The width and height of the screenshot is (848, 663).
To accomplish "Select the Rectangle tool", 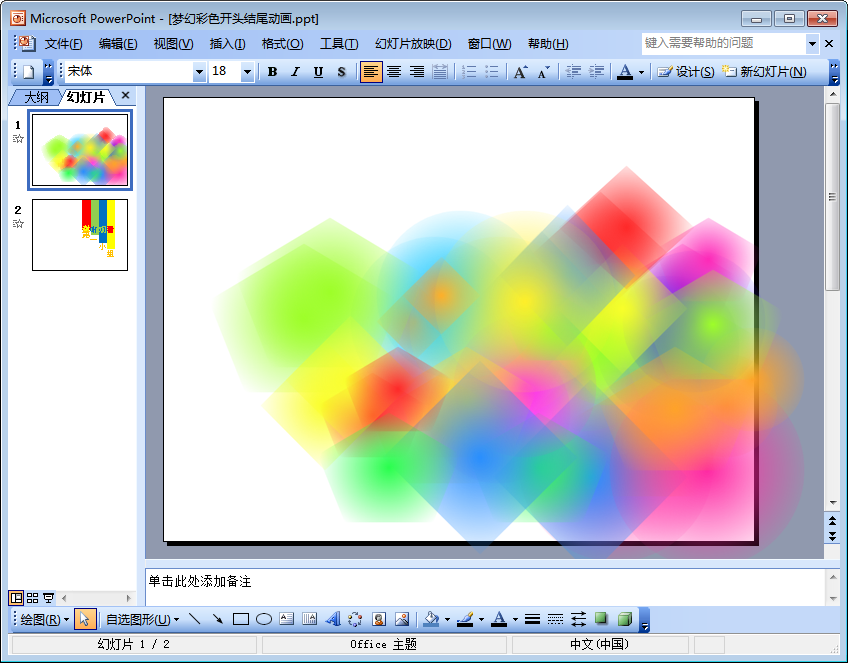I will (x=241, y=619).
